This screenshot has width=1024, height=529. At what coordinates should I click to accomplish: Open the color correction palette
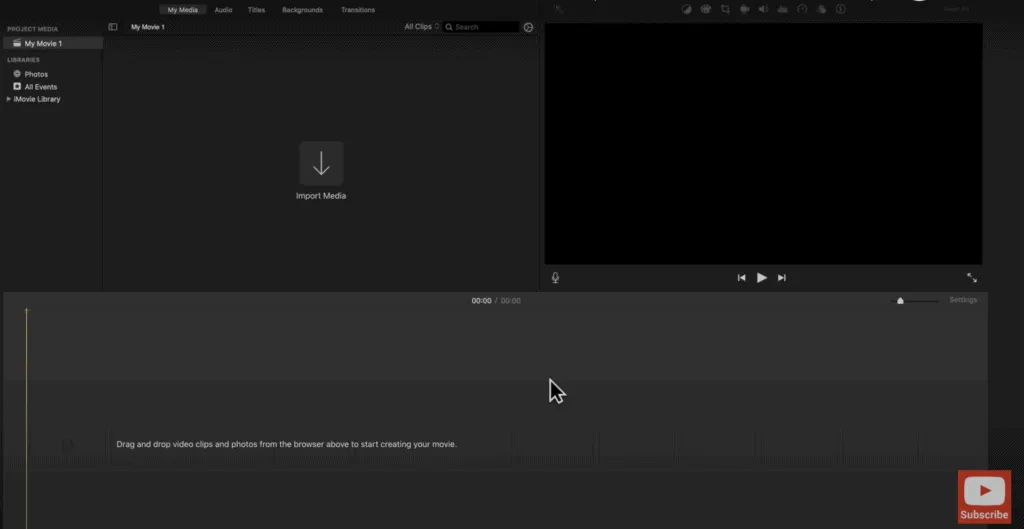(706, 9)
